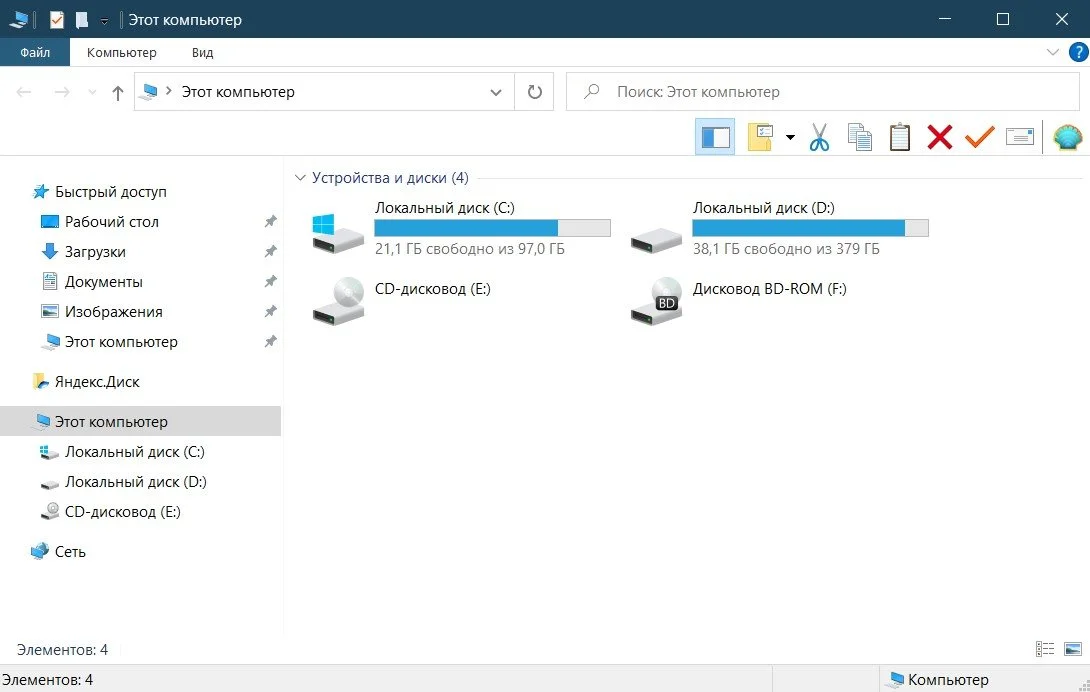Click the orange checkmark properties icon
The image size is (1090, 692).
(x=979, y=137)
